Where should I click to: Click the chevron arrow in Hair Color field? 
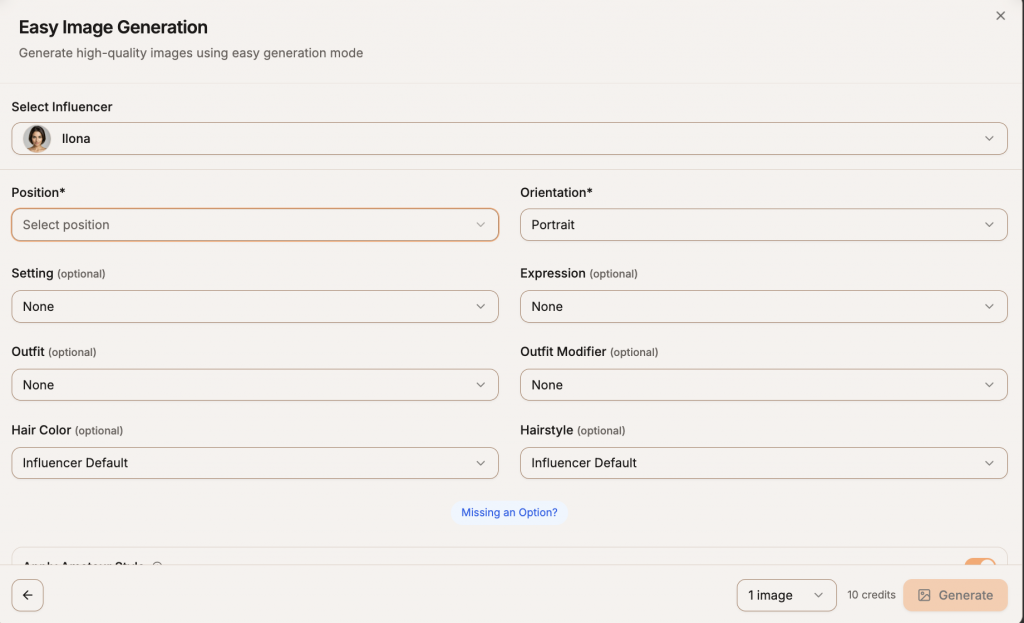click(x=480, y=463)
